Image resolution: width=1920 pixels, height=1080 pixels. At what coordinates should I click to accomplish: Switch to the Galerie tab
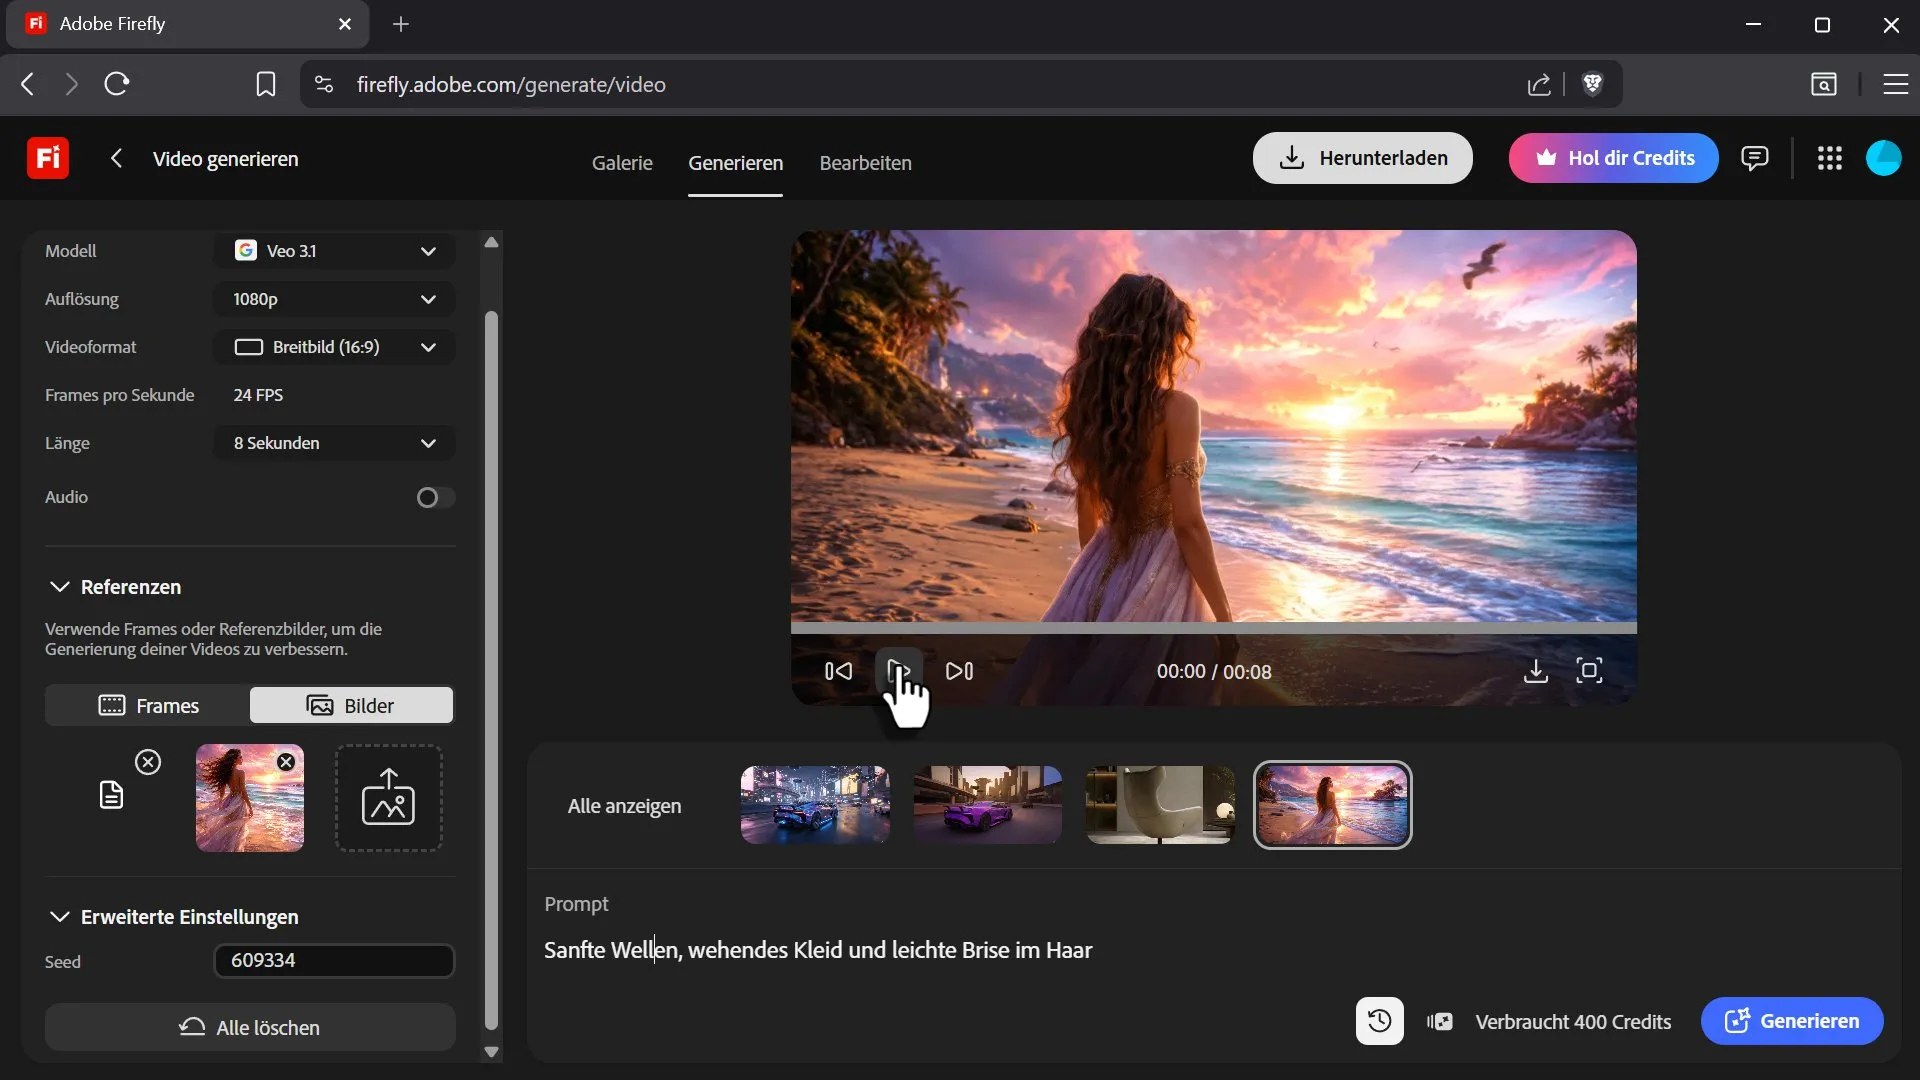pyautogui.click(x=622, y=163)
